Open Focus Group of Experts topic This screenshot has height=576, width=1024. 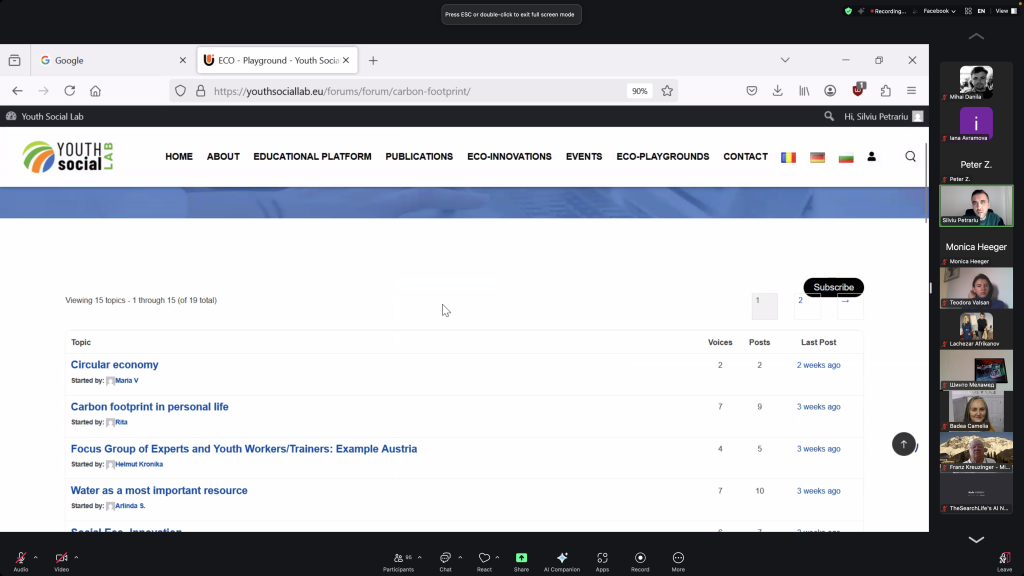244,449
